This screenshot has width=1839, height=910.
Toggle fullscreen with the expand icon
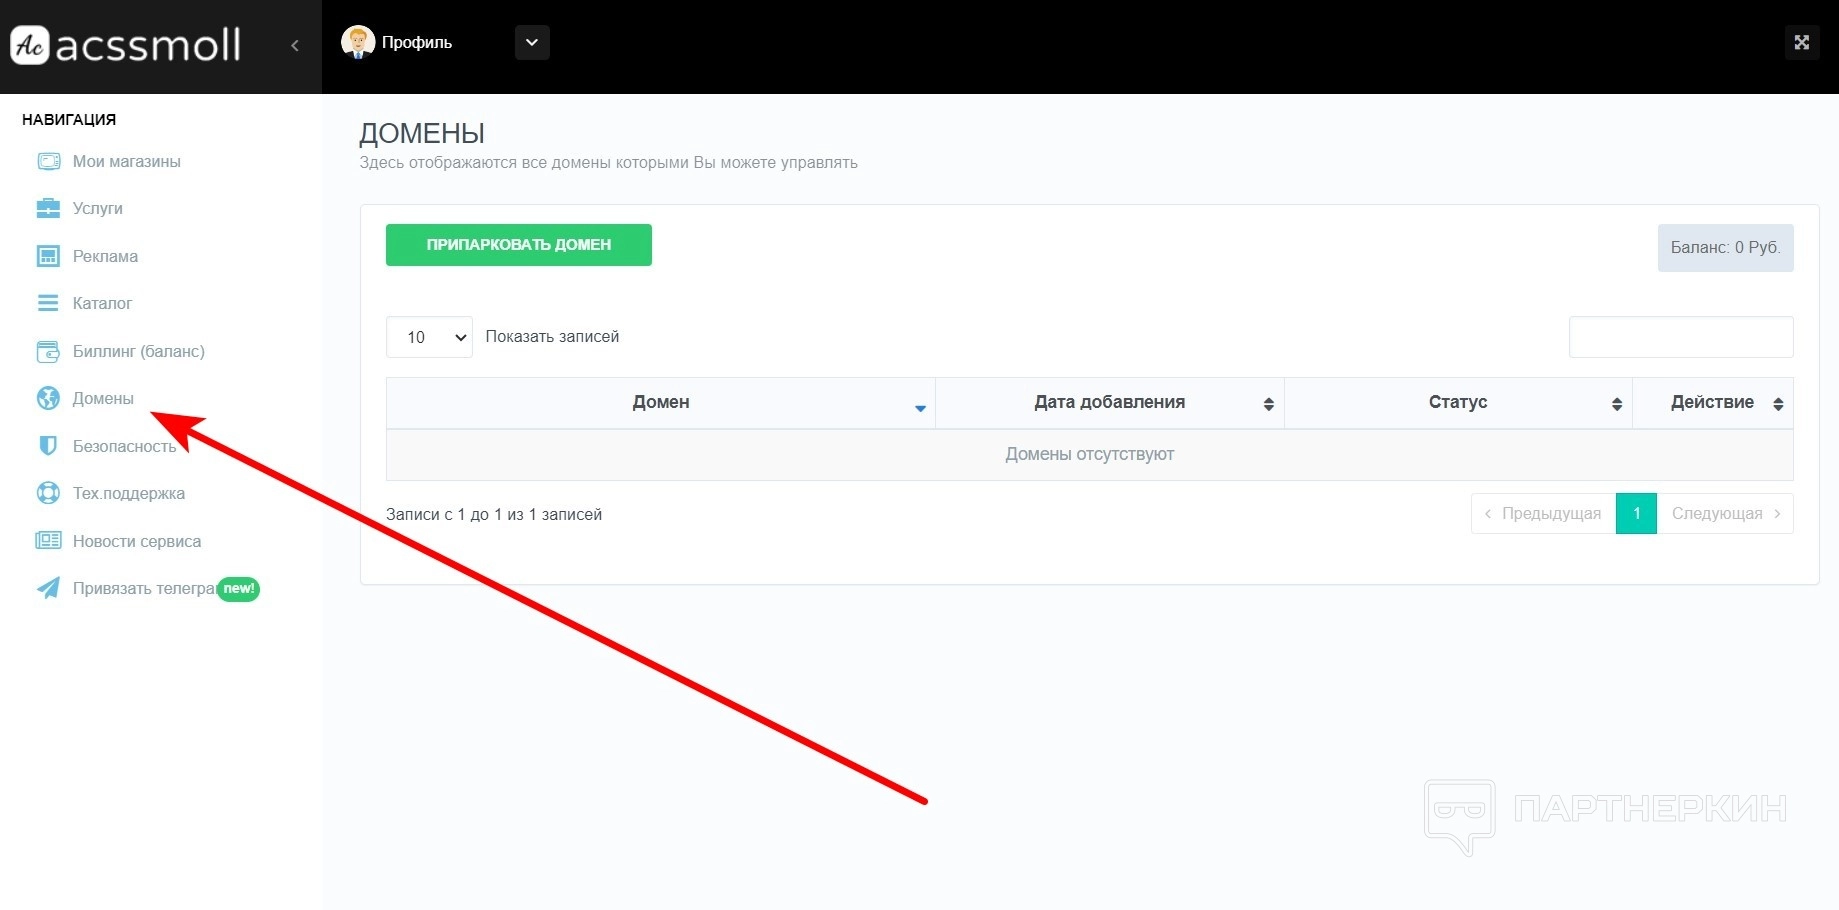coord(1802,42)
